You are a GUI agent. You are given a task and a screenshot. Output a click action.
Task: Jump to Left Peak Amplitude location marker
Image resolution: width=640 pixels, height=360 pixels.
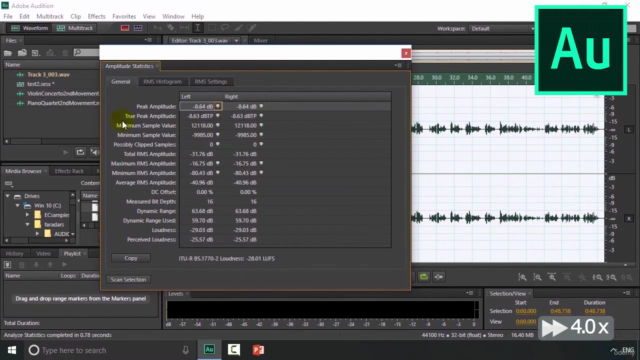tap(218, 106)
